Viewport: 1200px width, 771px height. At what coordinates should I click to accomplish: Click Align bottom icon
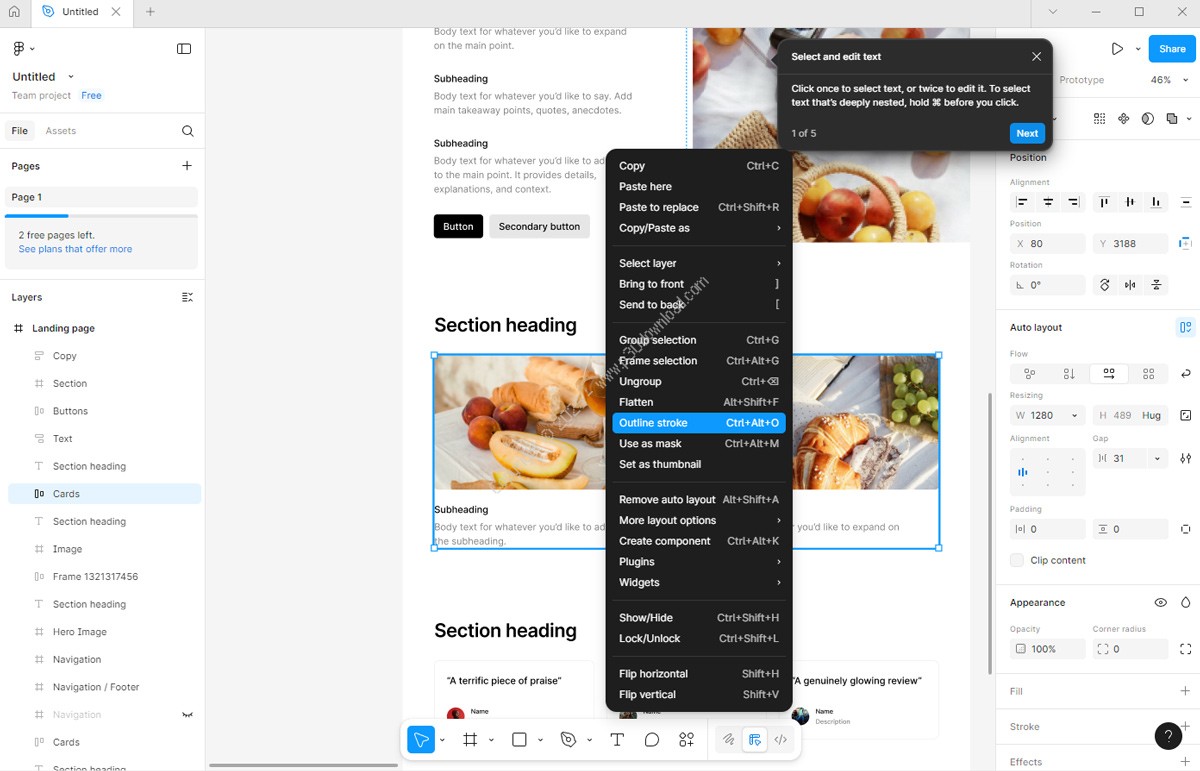click(x=1156, y=202)
